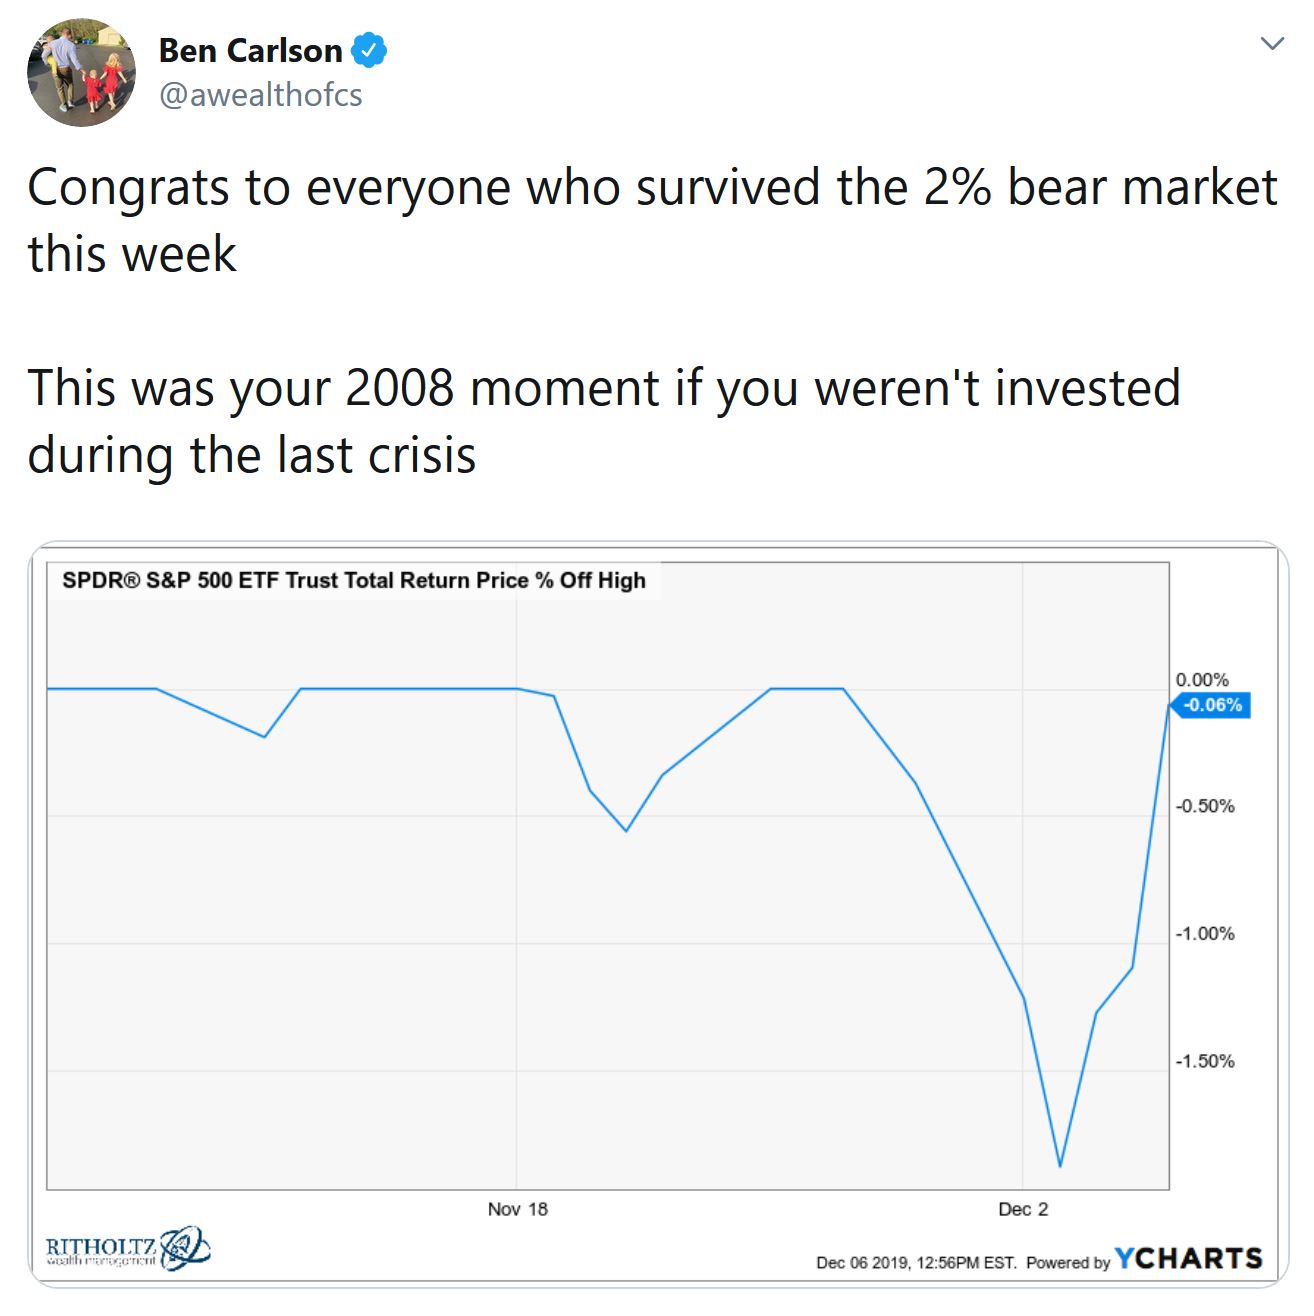Image resolution: width=1314 pixels, height=1316 pixels.
Task: Open Ben Carlson's profile avatar photo
Action: click(x=81, y=72)
